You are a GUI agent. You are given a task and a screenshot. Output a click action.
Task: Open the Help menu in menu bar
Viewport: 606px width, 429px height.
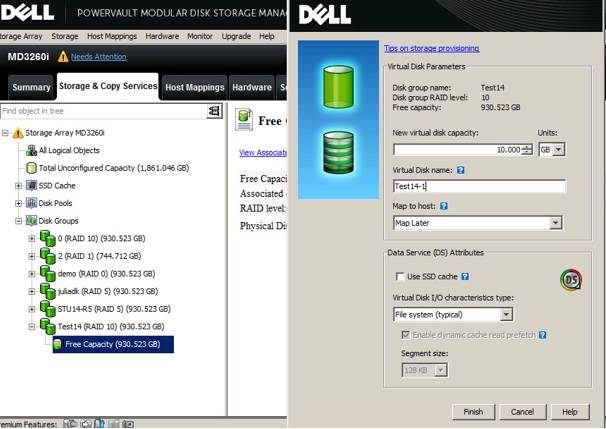point(267,36)
